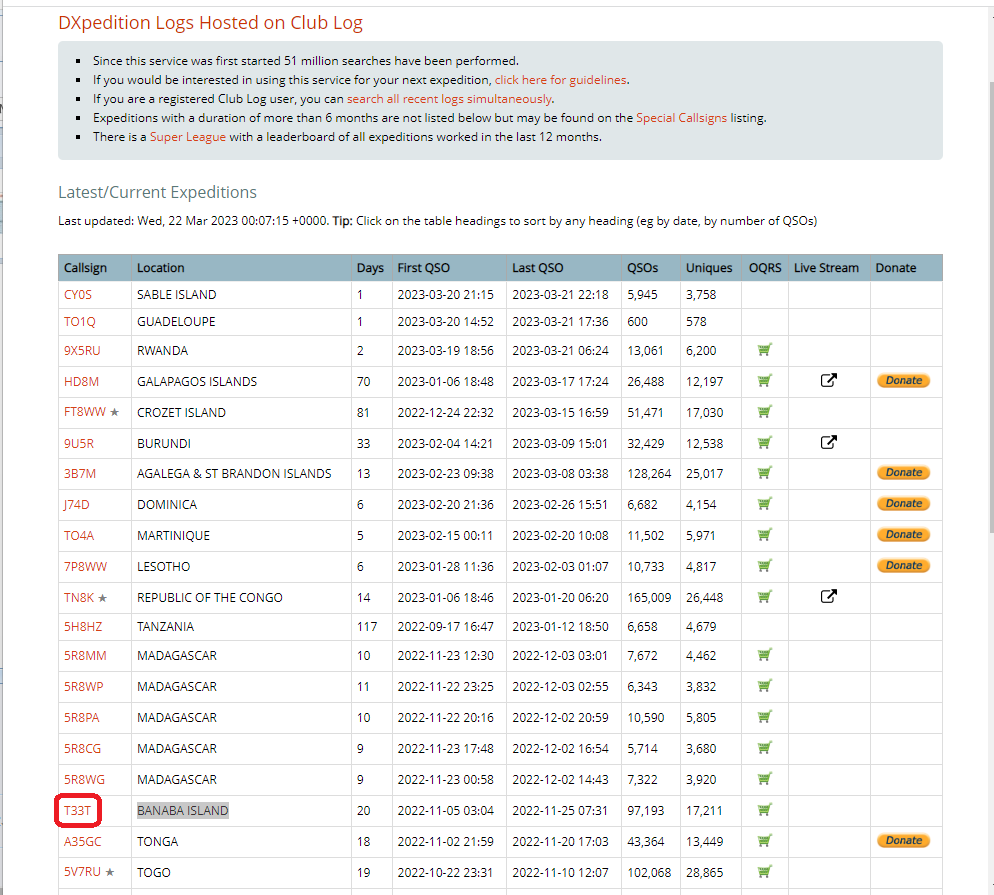The height and width of the screenshot is (895, 994).
Task: Open the 5H8HZ callsign log
Action: pyautogui.click(x=83, y=626)
